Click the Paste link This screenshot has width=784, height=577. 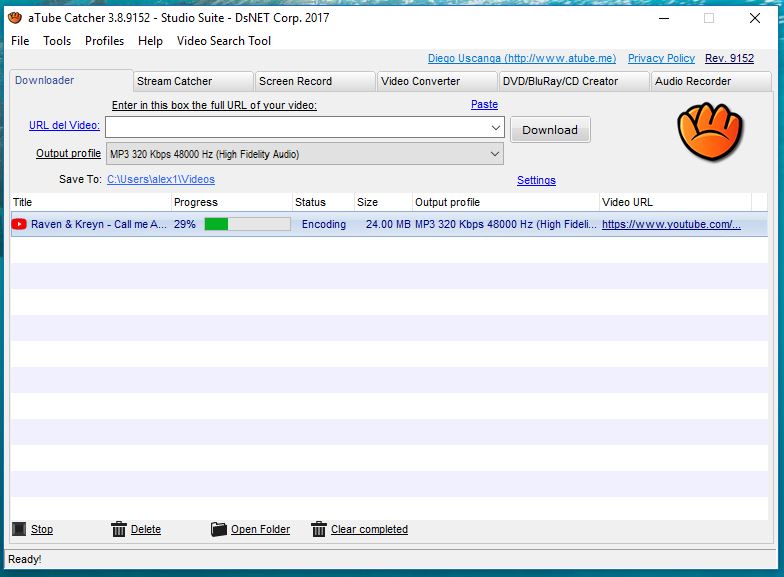(484, 104)
